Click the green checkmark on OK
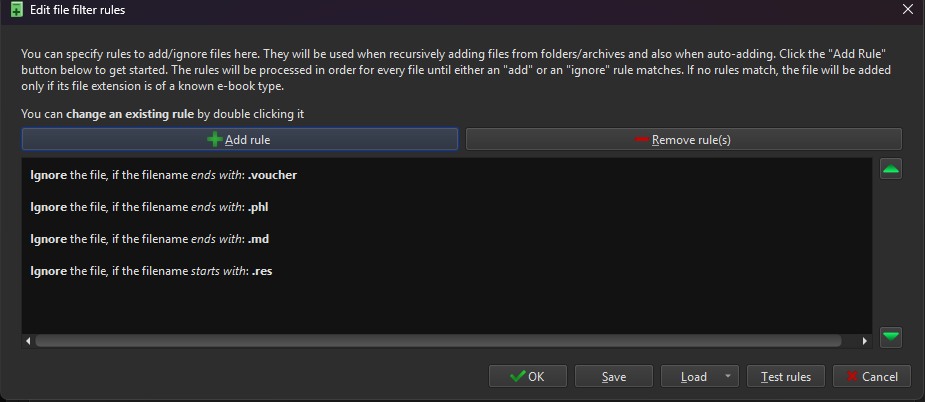Viewport: 925px width, 402px height. 517,376
